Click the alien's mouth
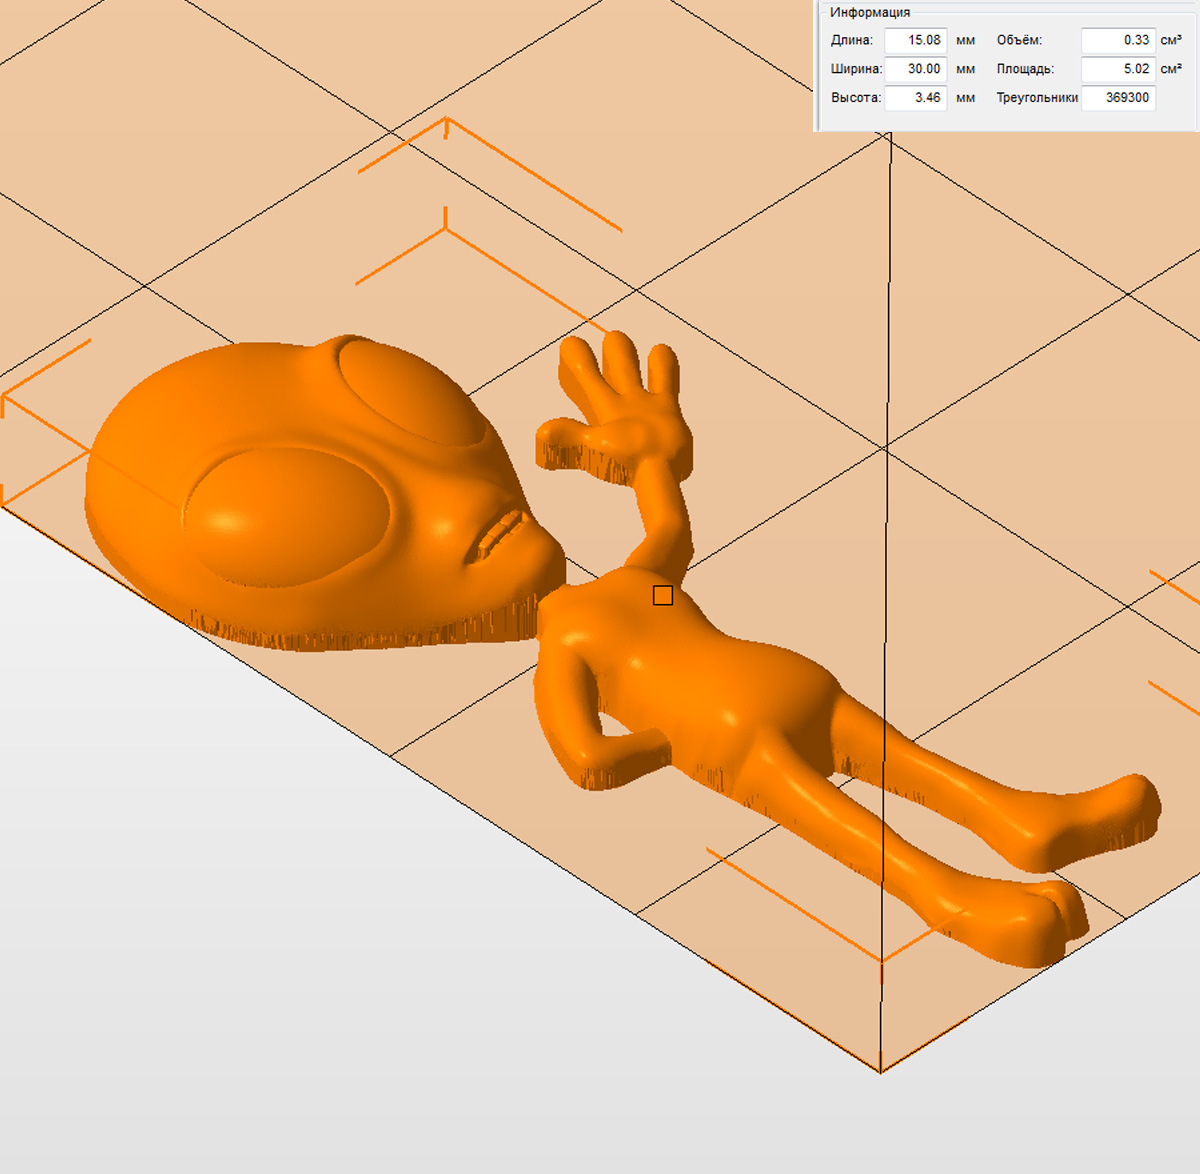 (497, 537)
